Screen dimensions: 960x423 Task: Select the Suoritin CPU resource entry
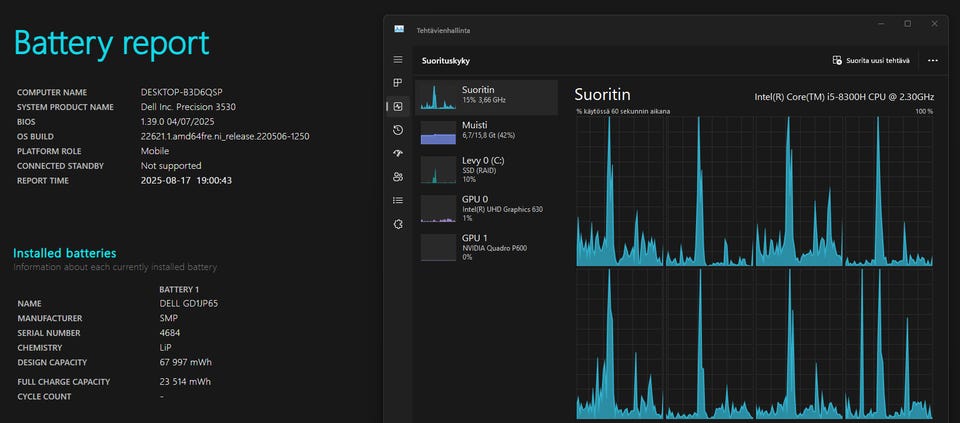pos(487,96)
